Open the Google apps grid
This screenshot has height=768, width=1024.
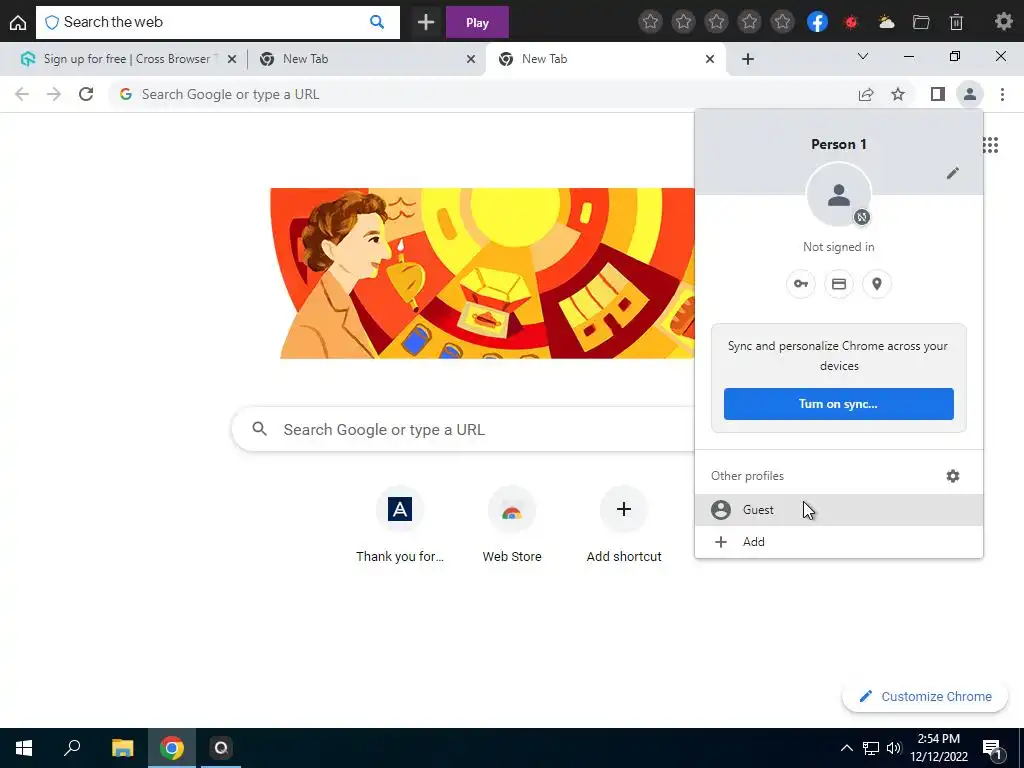991,145
